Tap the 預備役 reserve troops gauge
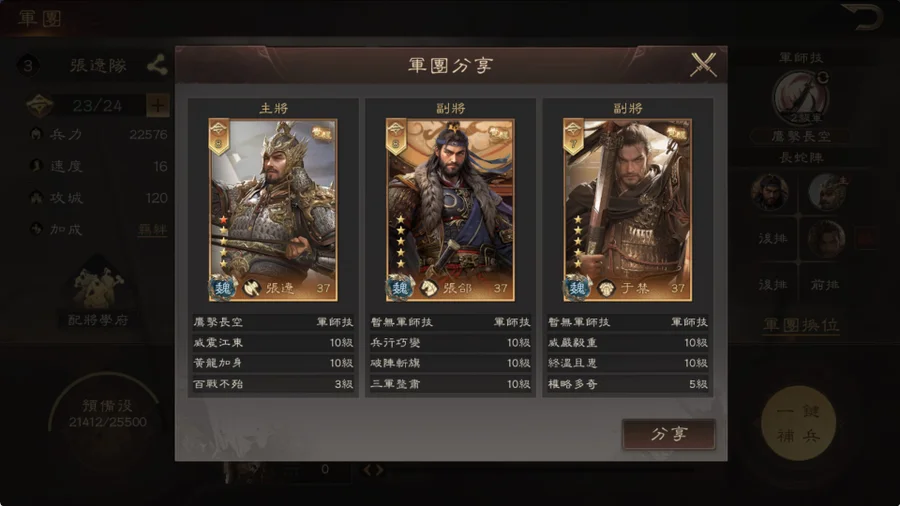 pos(107,414)
